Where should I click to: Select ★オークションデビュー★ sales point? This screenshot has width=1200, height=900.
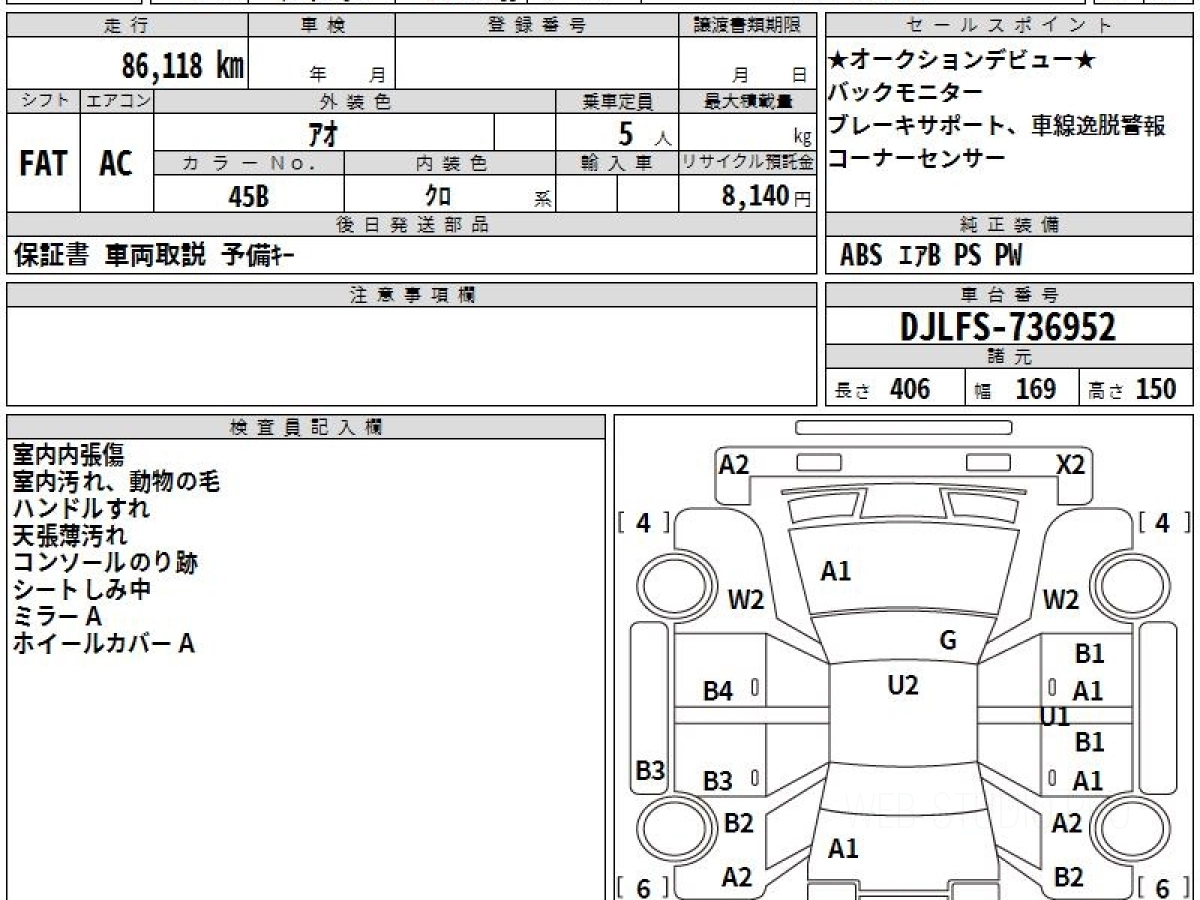[x=963, y=60]
